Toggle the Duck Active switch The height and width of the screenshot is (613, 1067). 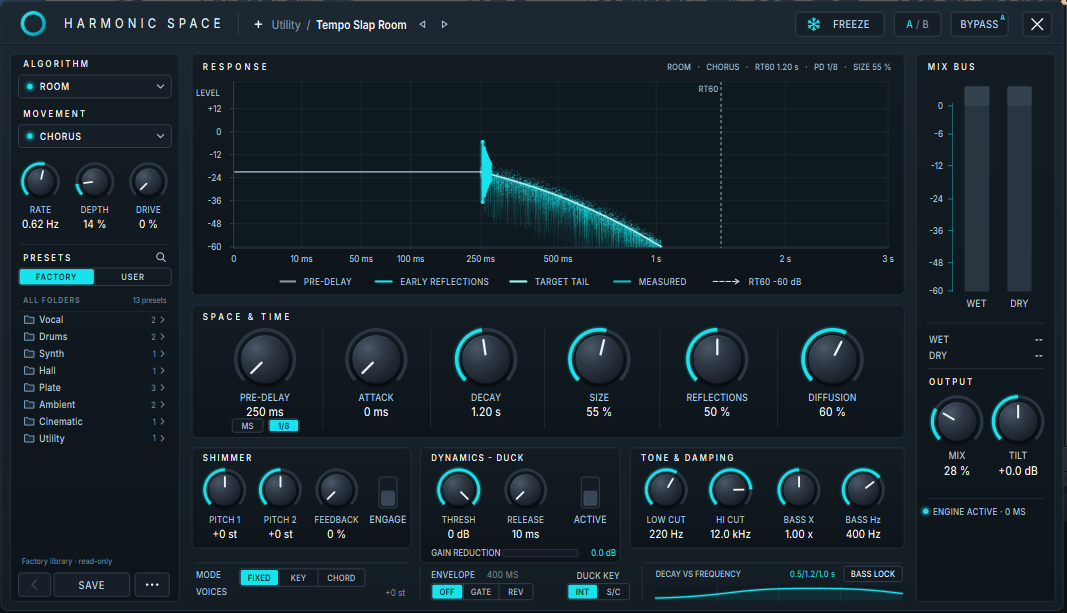click(590, 492)
